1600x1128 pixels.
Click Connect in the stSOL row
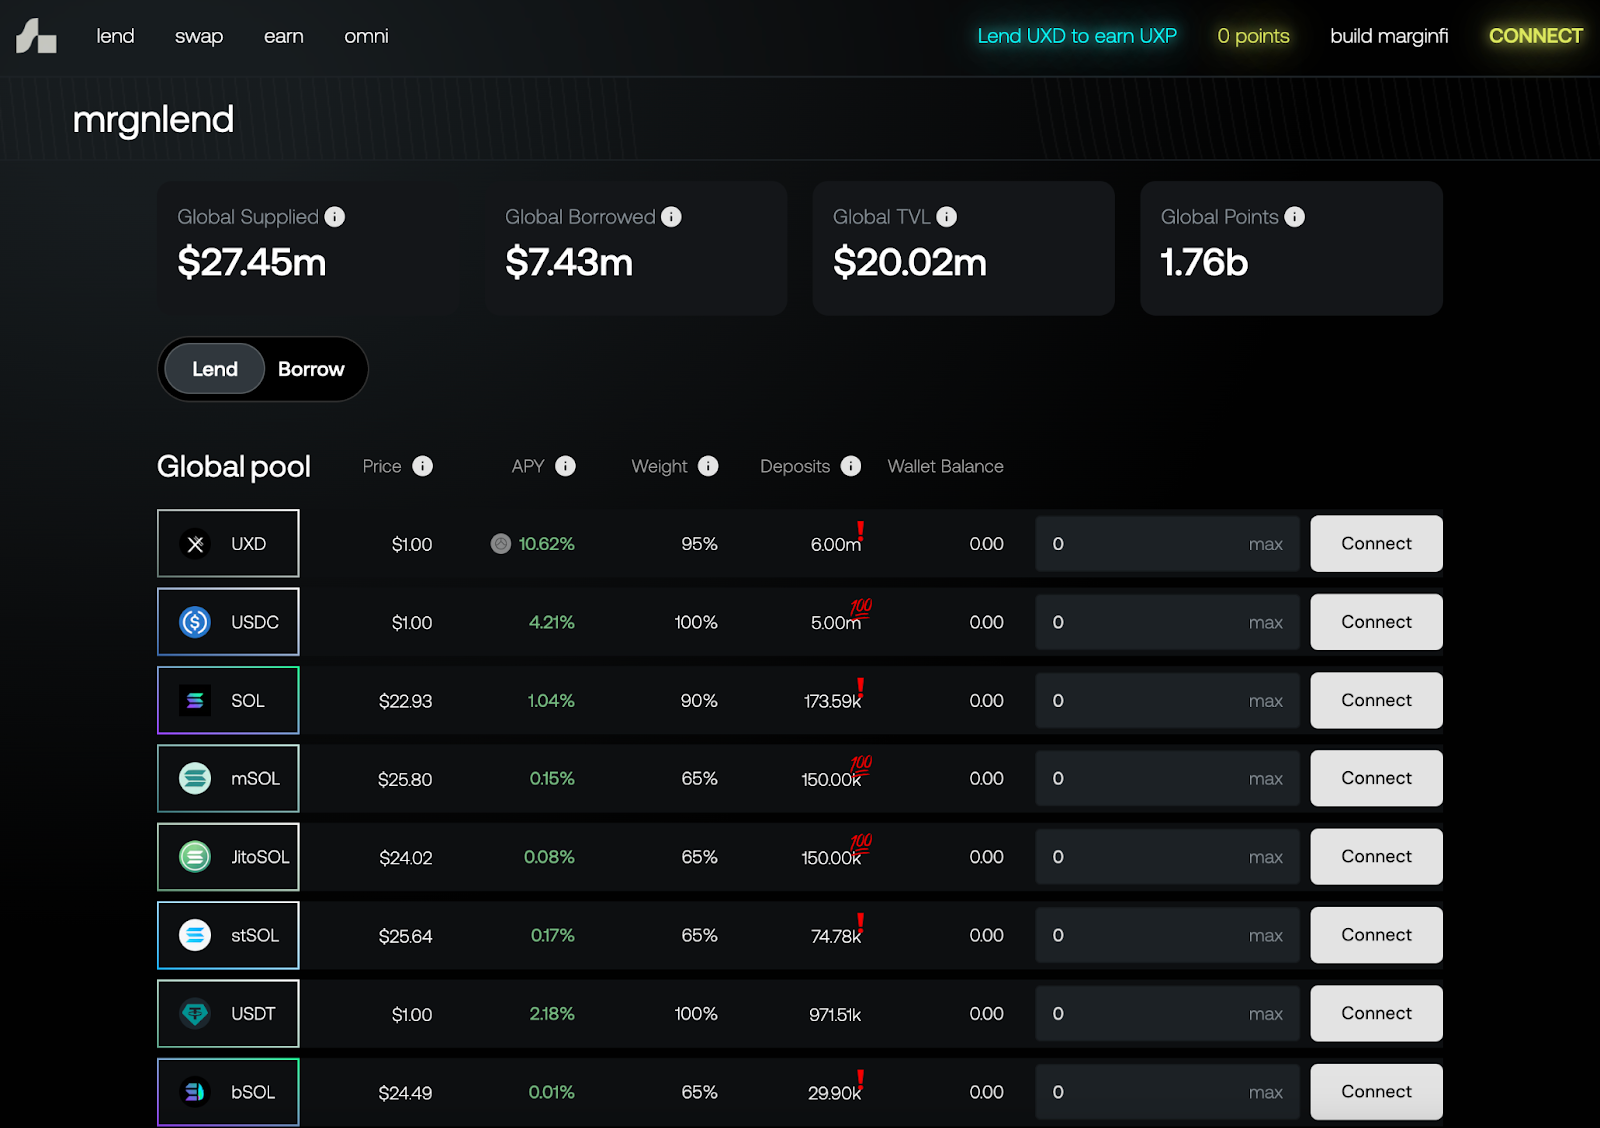1376,935
